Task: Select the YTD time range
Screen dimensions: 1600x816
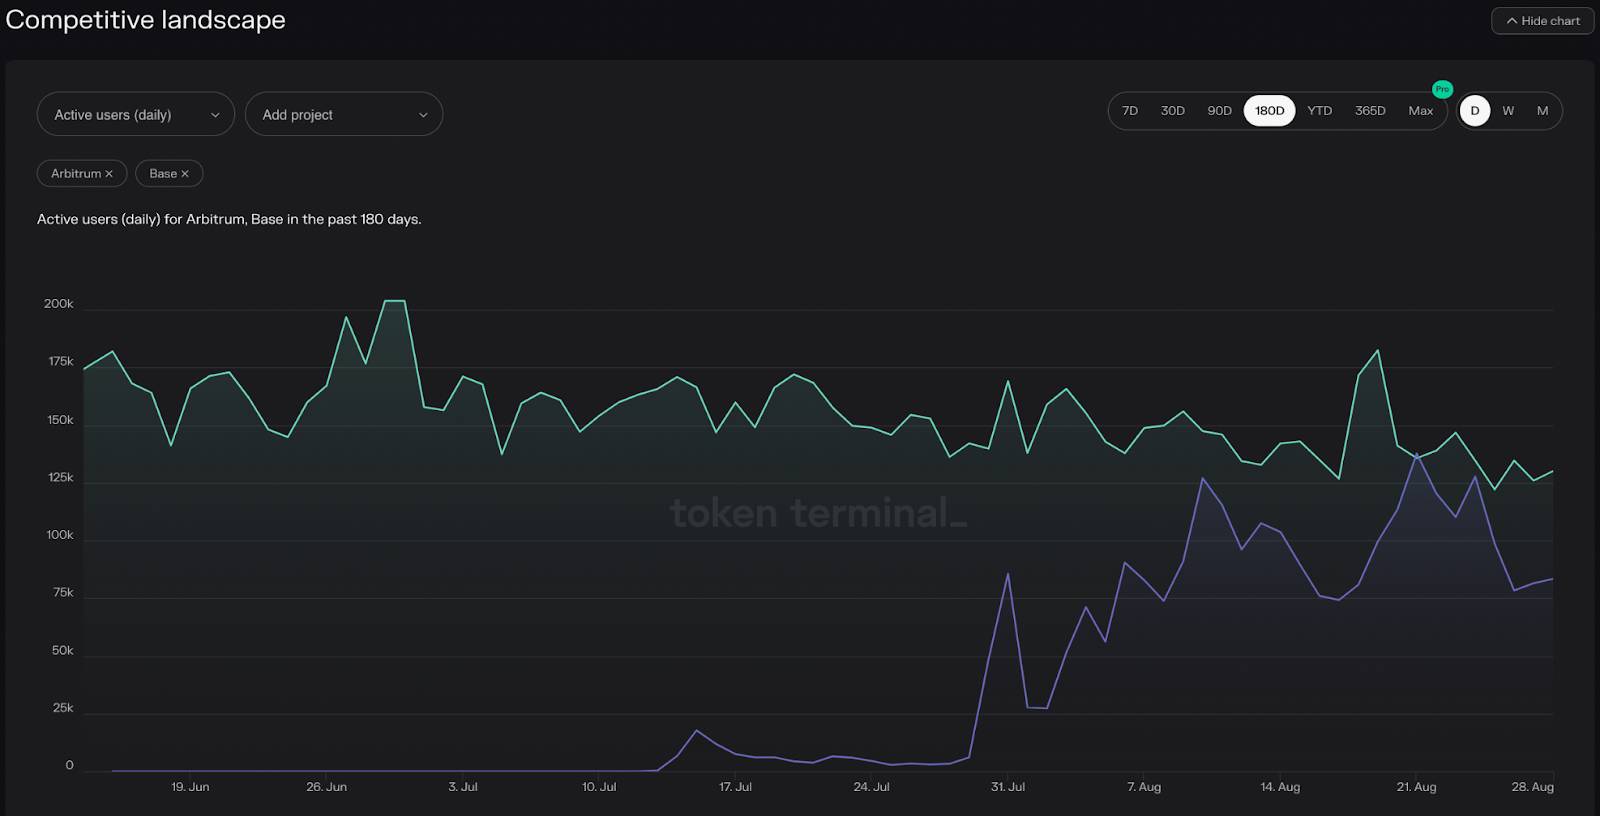Action: coord(1320,111)
